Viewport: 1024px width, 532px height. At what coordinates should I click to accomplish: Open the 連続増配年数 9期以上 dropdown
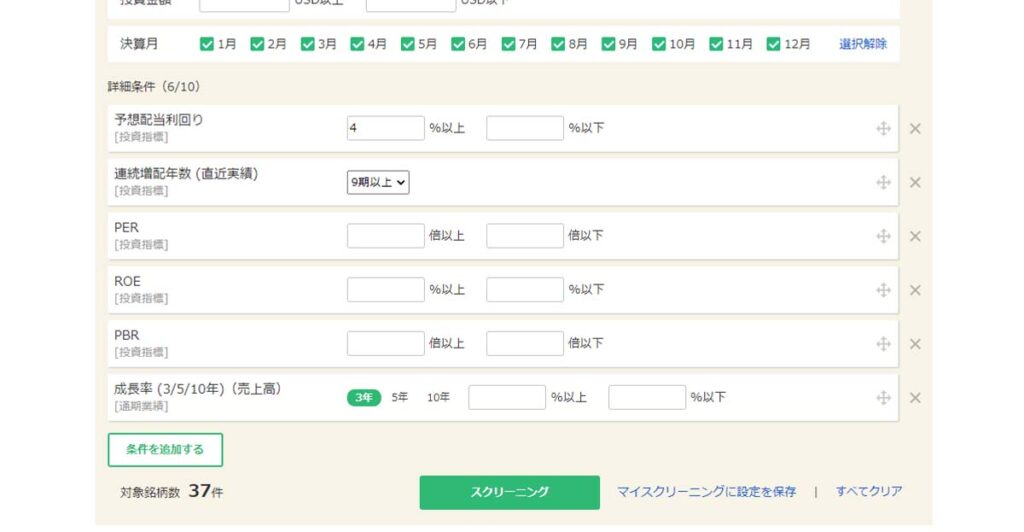click(378, 183)
